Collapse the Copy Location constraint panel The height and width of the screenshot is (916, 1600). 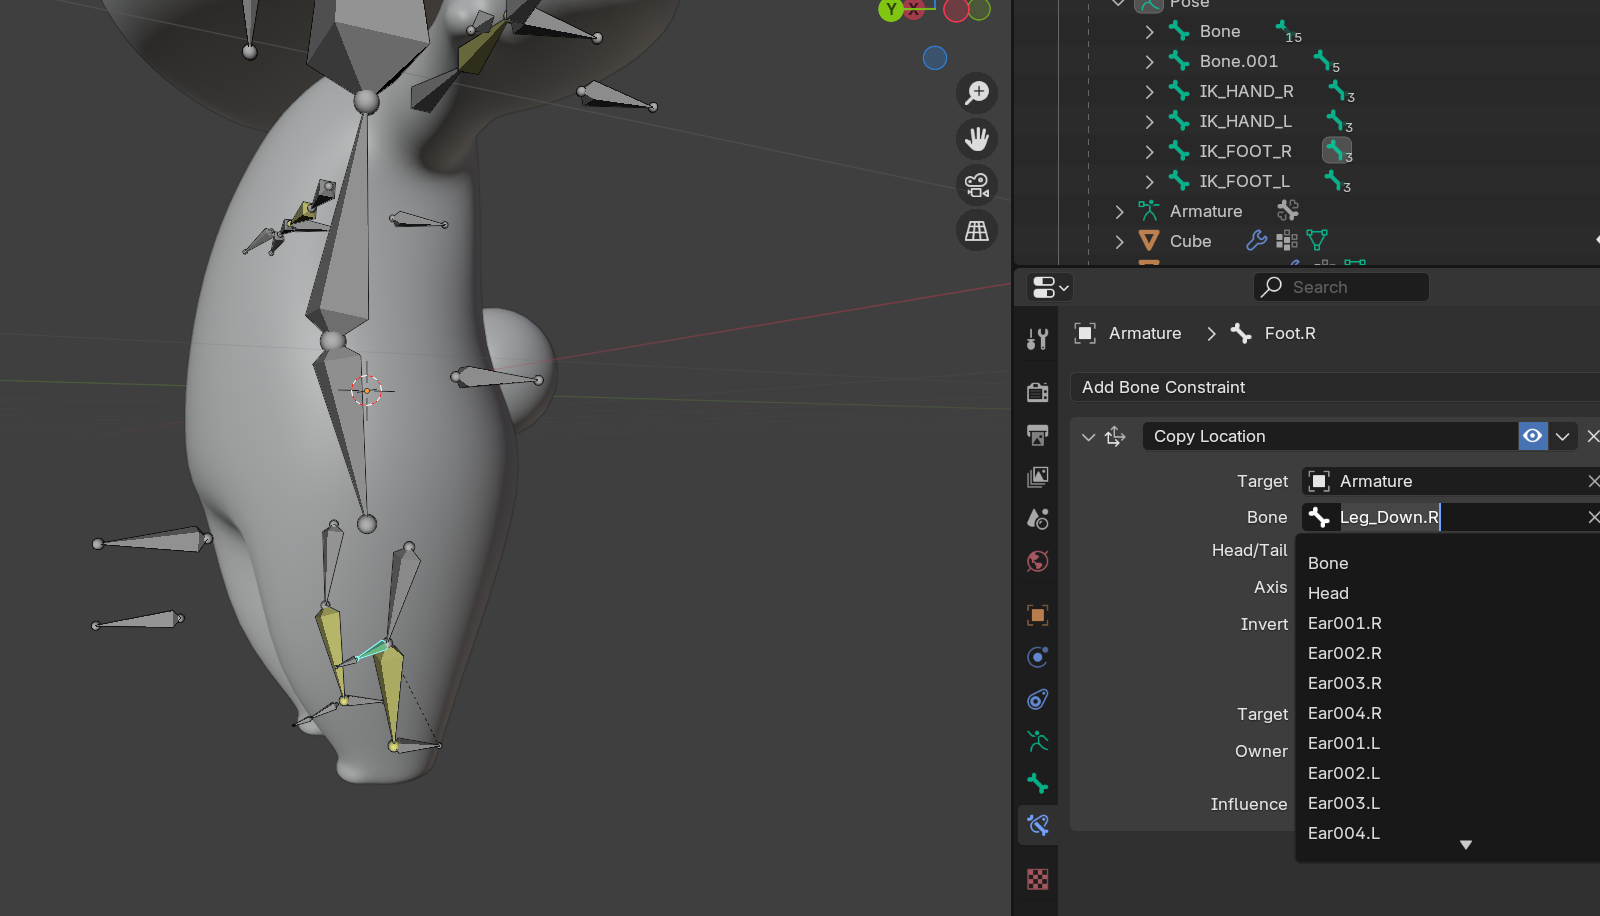(1089, 437)
